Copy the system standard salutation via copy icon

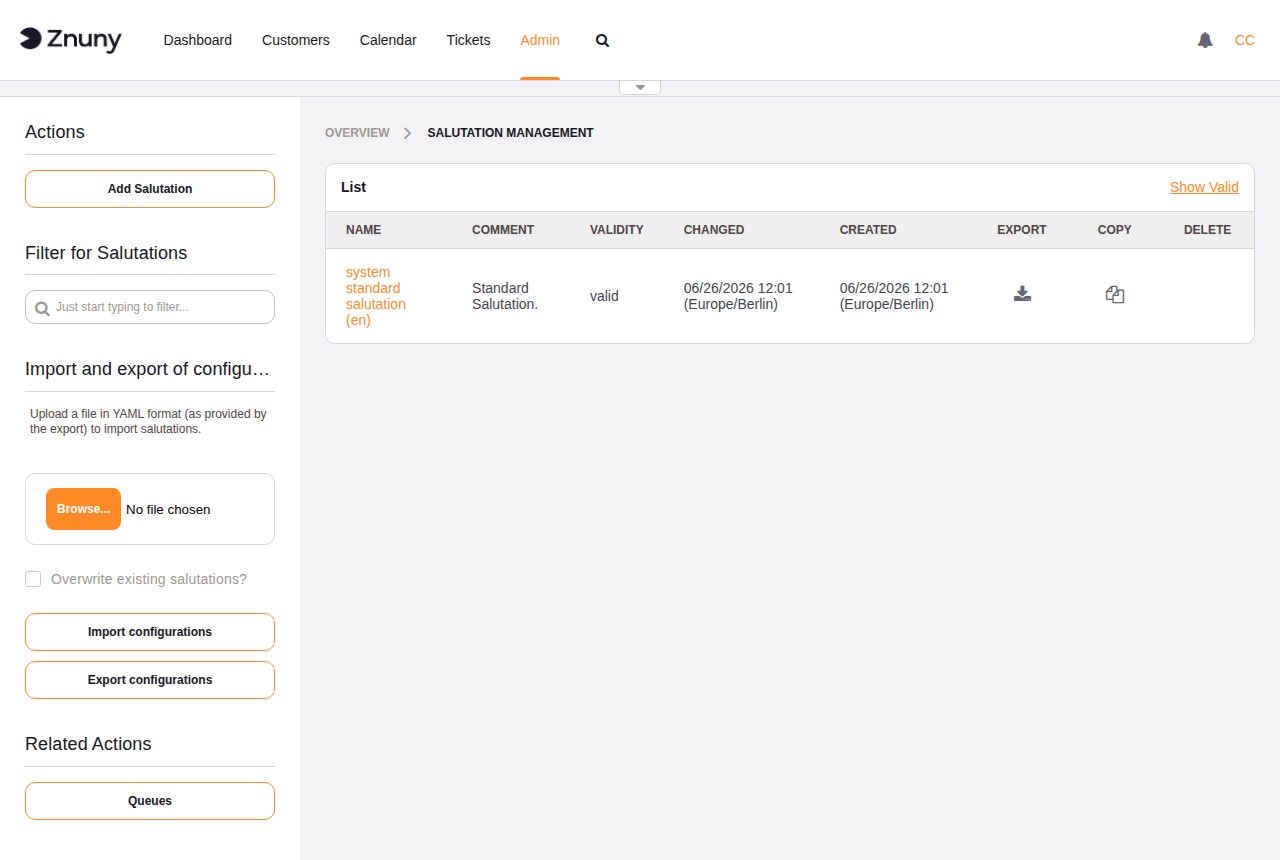1115,294
